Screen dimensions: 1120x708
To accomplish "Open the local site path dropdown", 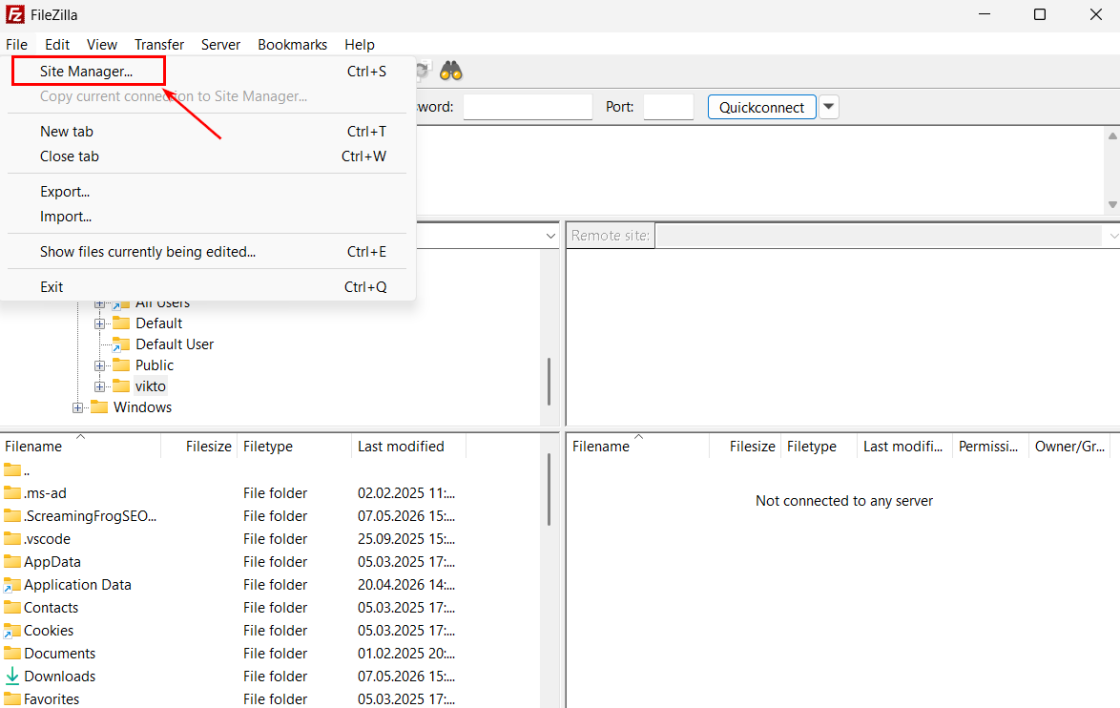I will [550, 236].
